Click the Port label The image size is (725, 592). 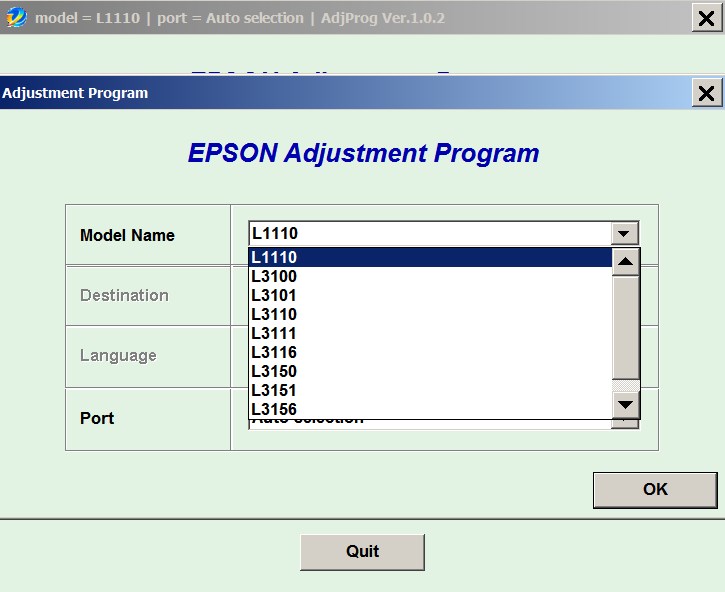pyautogui.click(x=97, y=418)
